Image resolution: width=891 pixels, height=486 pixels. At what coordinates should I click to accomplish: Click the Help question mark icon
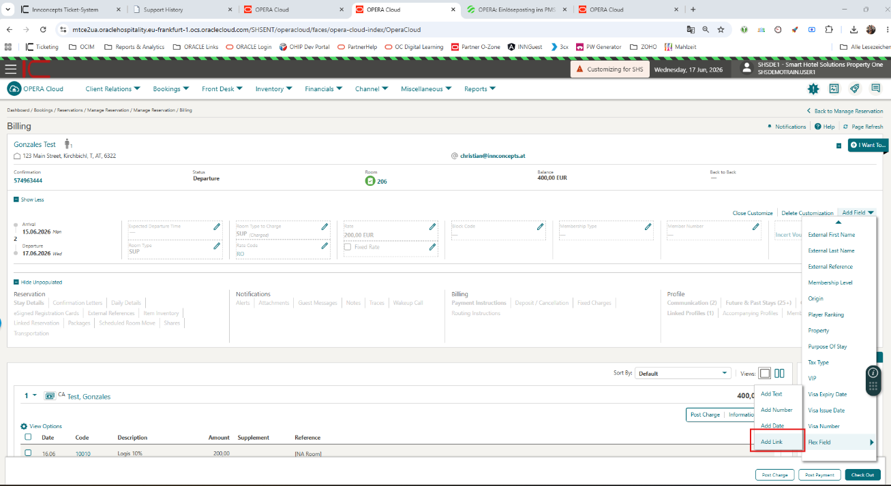click(818, 126)
